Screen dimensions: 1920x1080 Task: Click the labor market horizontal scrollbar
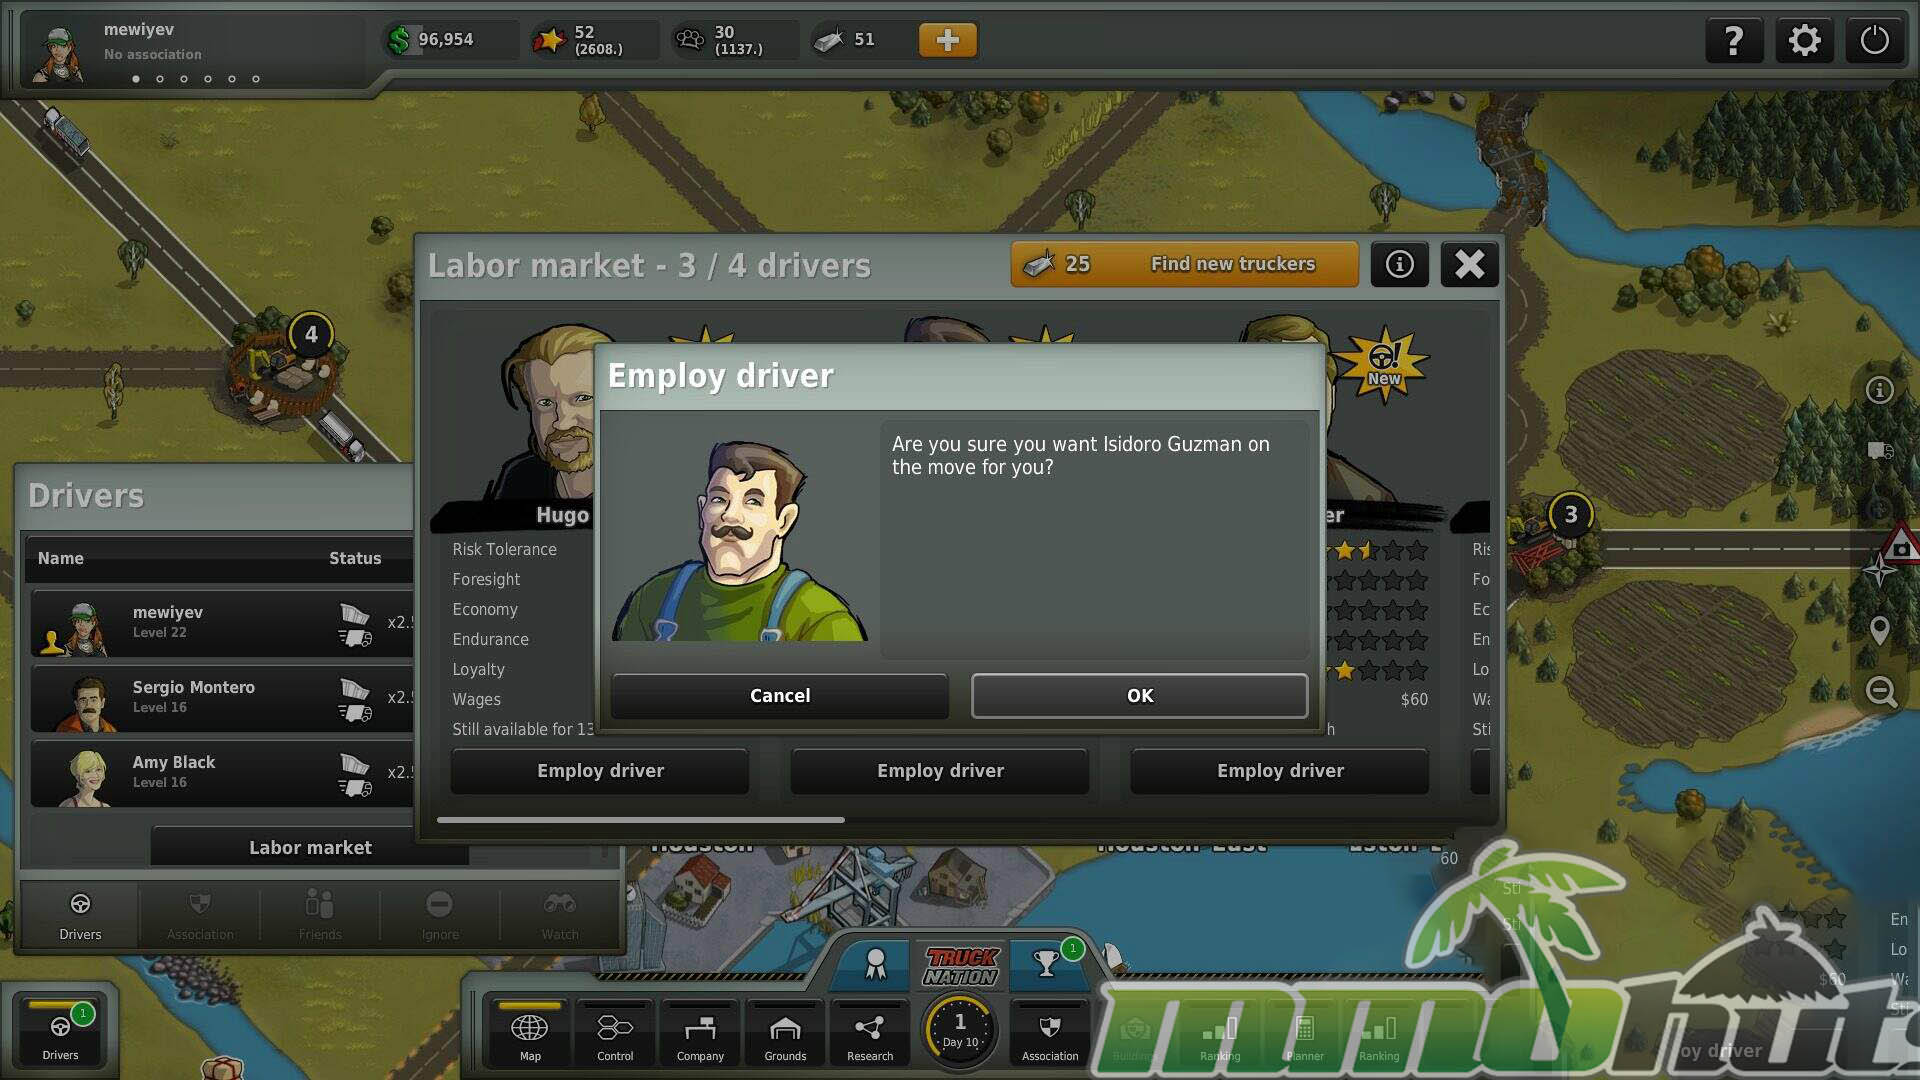click(640, 820)
